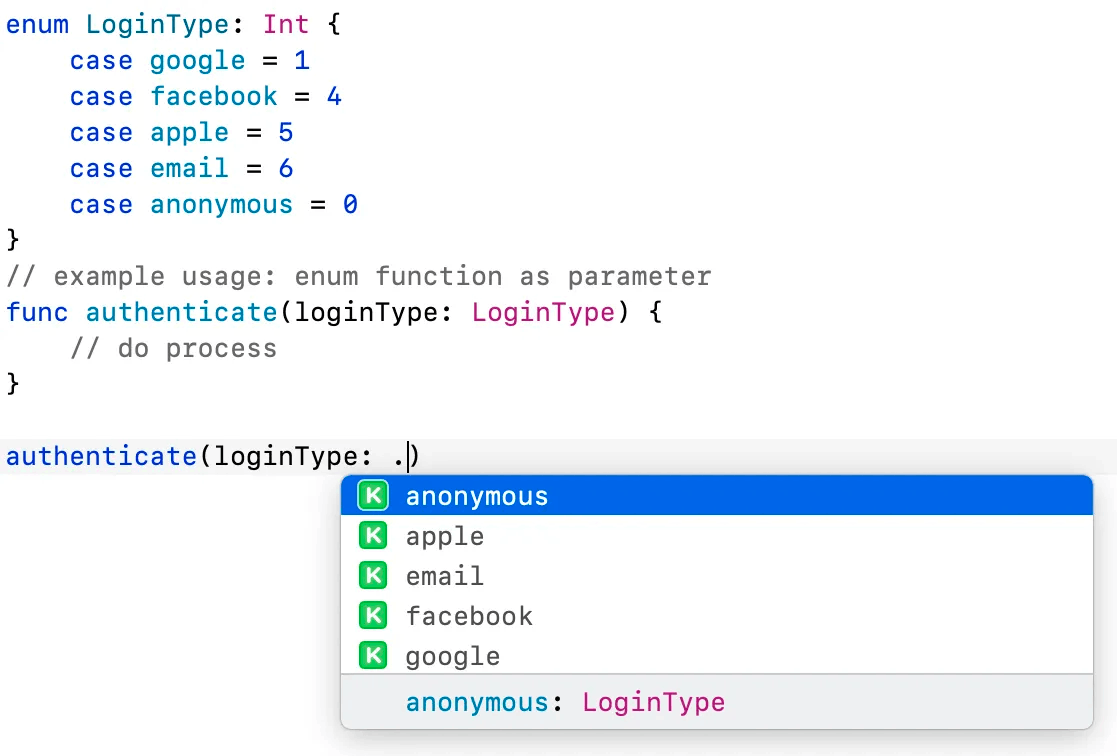Image resolution: width=1117 pixels, height=756 pixels.
Task: Choose apple from the completion list
Action: pos(717,536)
